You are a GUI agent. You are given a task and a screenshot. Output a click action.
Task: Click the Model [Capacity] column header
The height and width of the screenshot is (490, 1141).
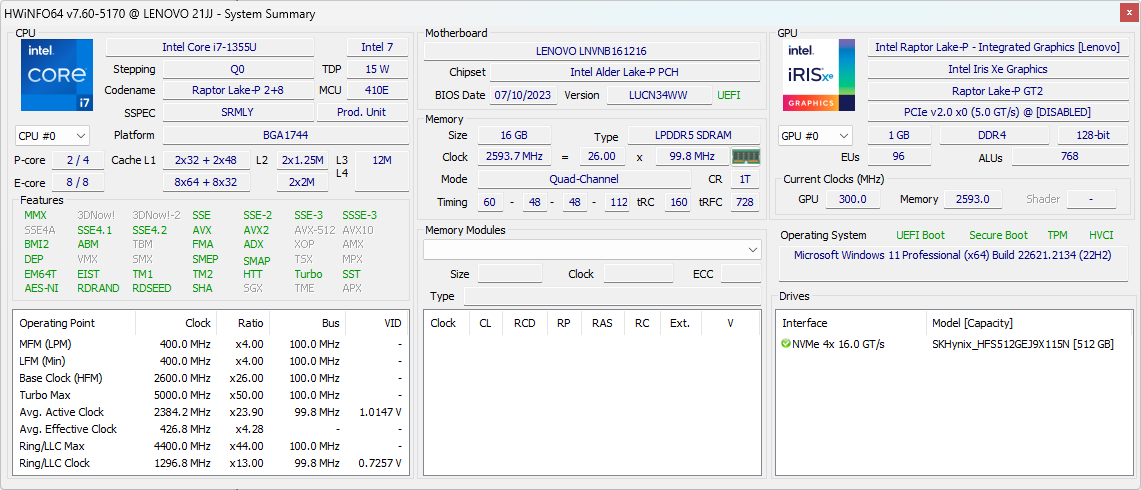pos(972,323)
